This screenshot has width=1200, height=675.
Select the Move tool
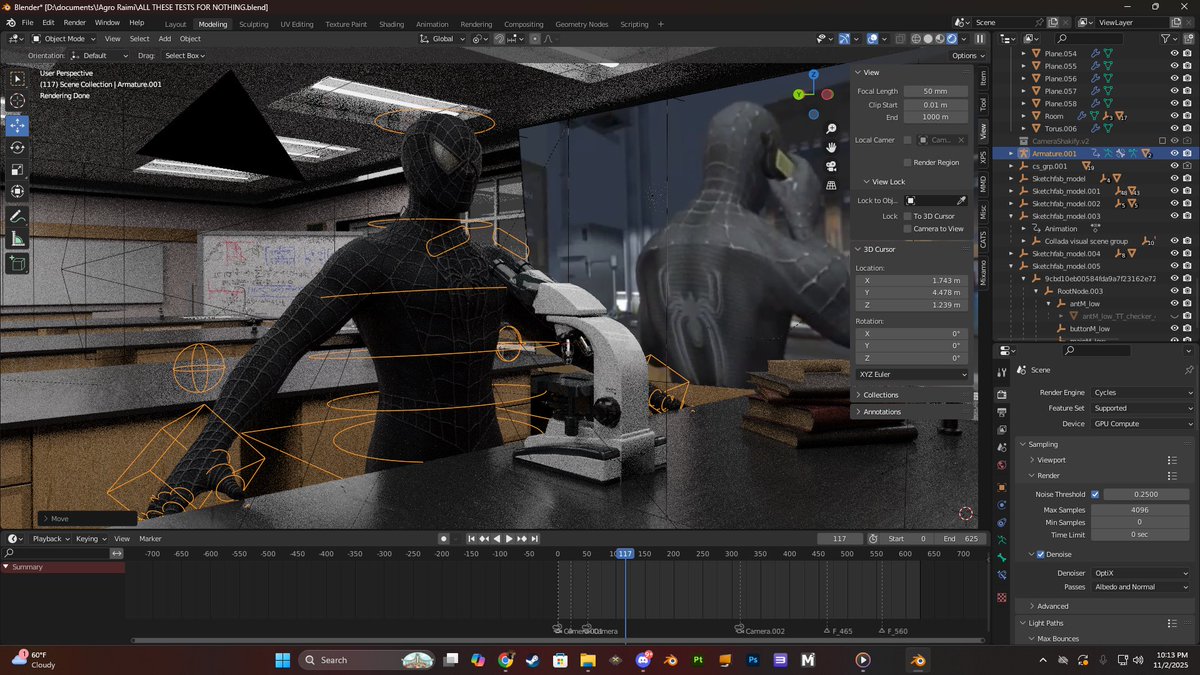pyautogui.click(x=18, y=125)
